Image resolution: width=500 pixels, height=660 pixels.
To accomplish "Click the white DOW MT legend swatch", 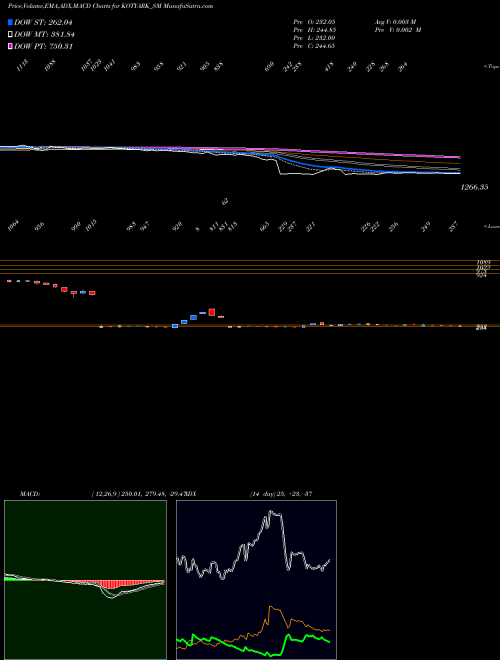I will point(11,34).
